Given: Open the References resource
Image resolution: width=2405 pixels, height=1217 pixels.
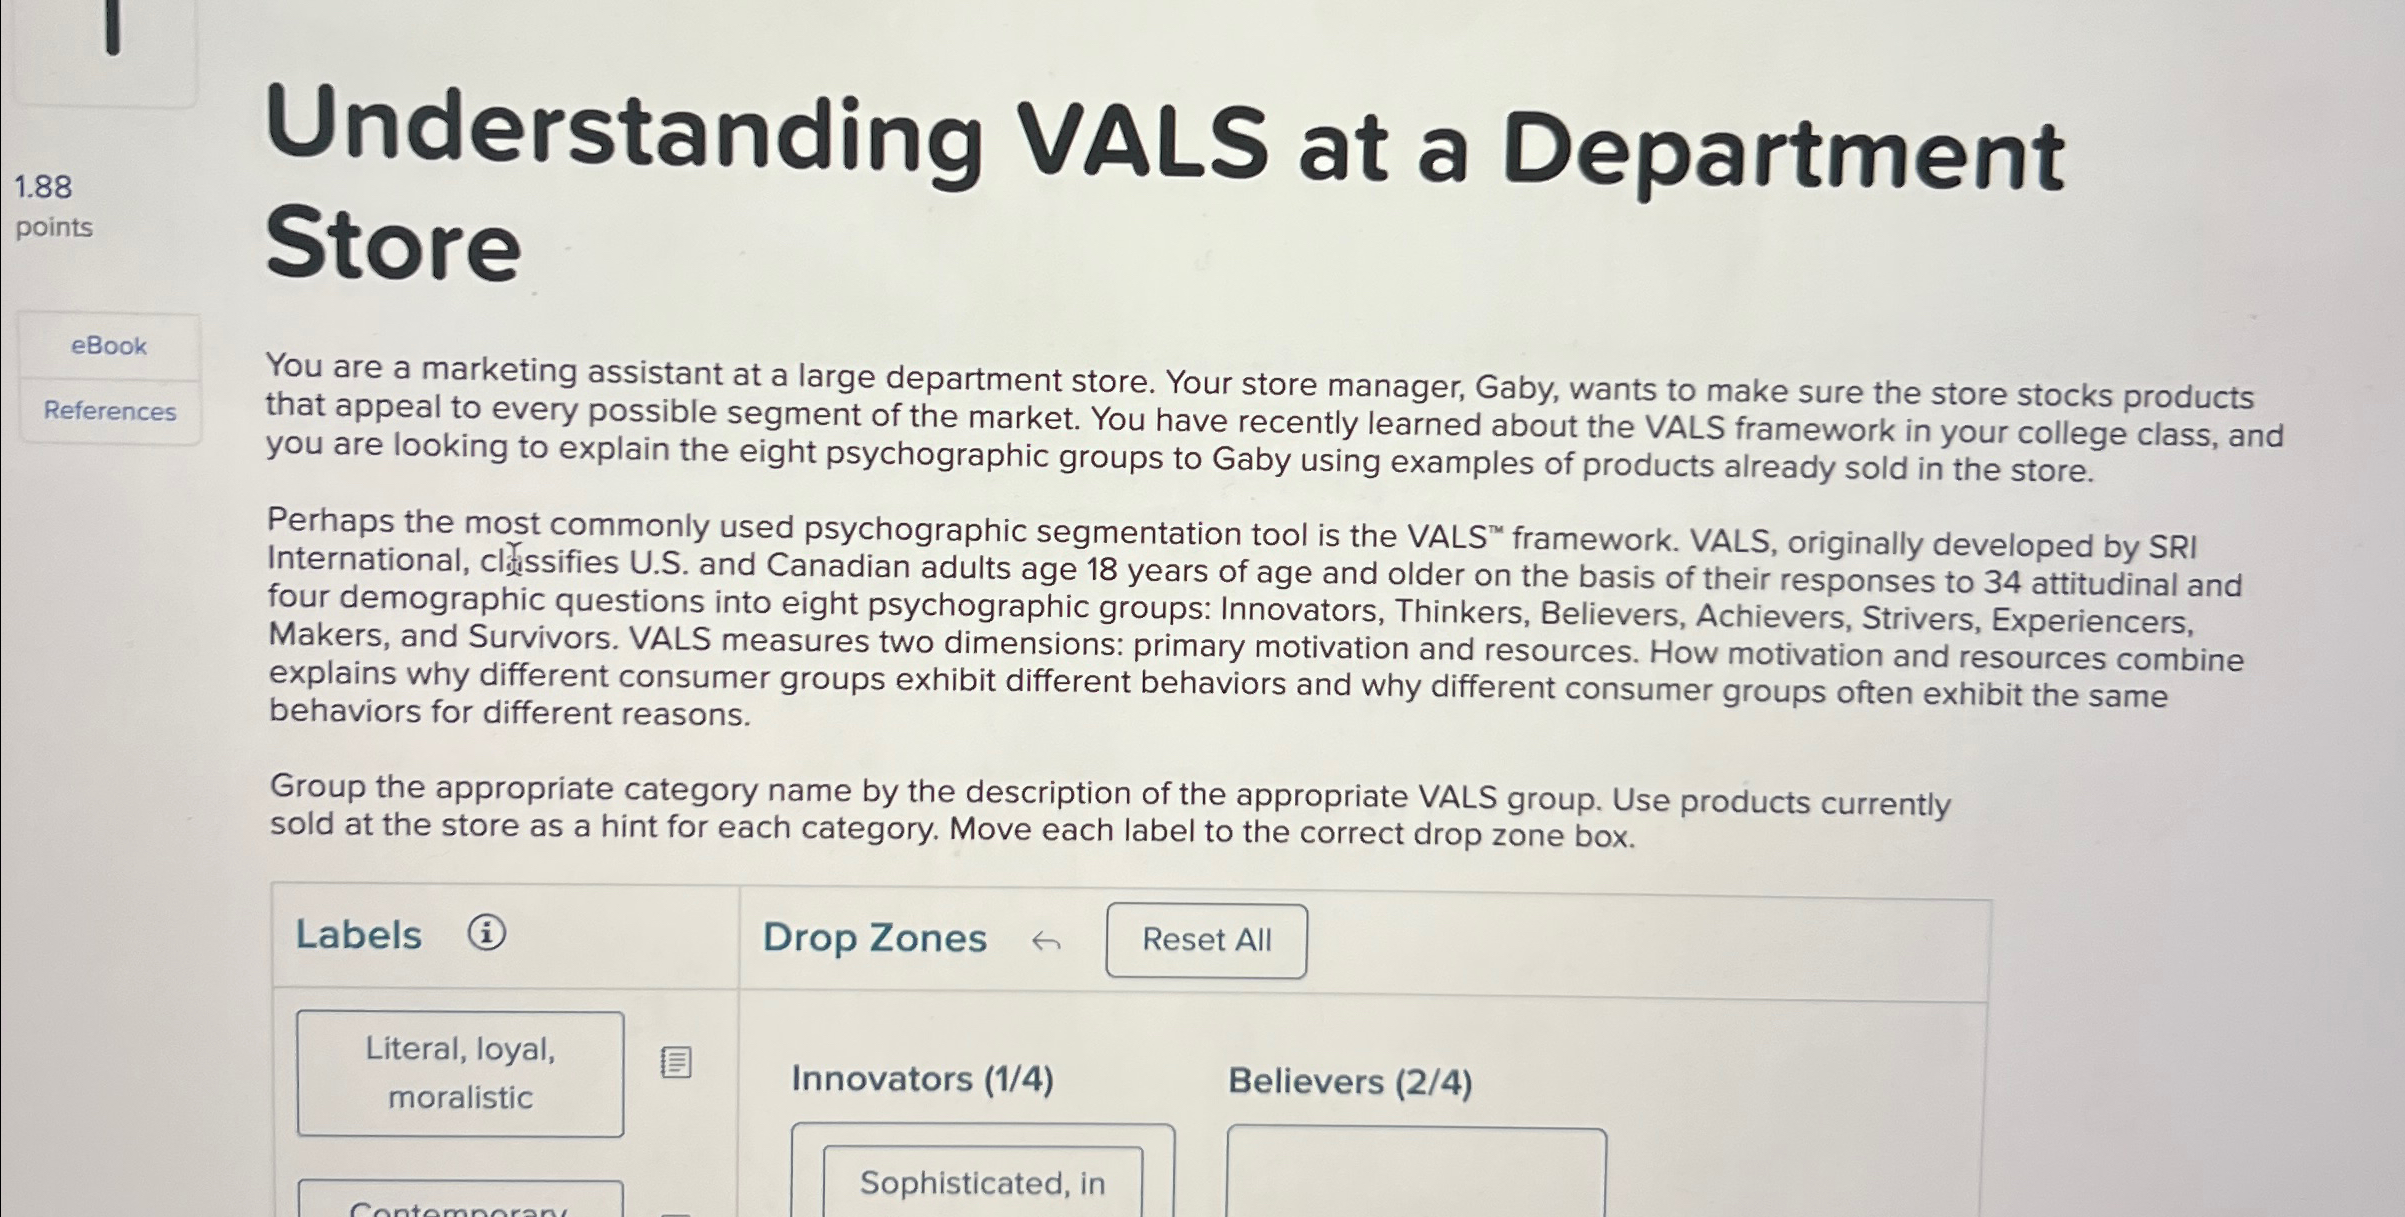Looking at the screenshot, I should pos(109,411).
